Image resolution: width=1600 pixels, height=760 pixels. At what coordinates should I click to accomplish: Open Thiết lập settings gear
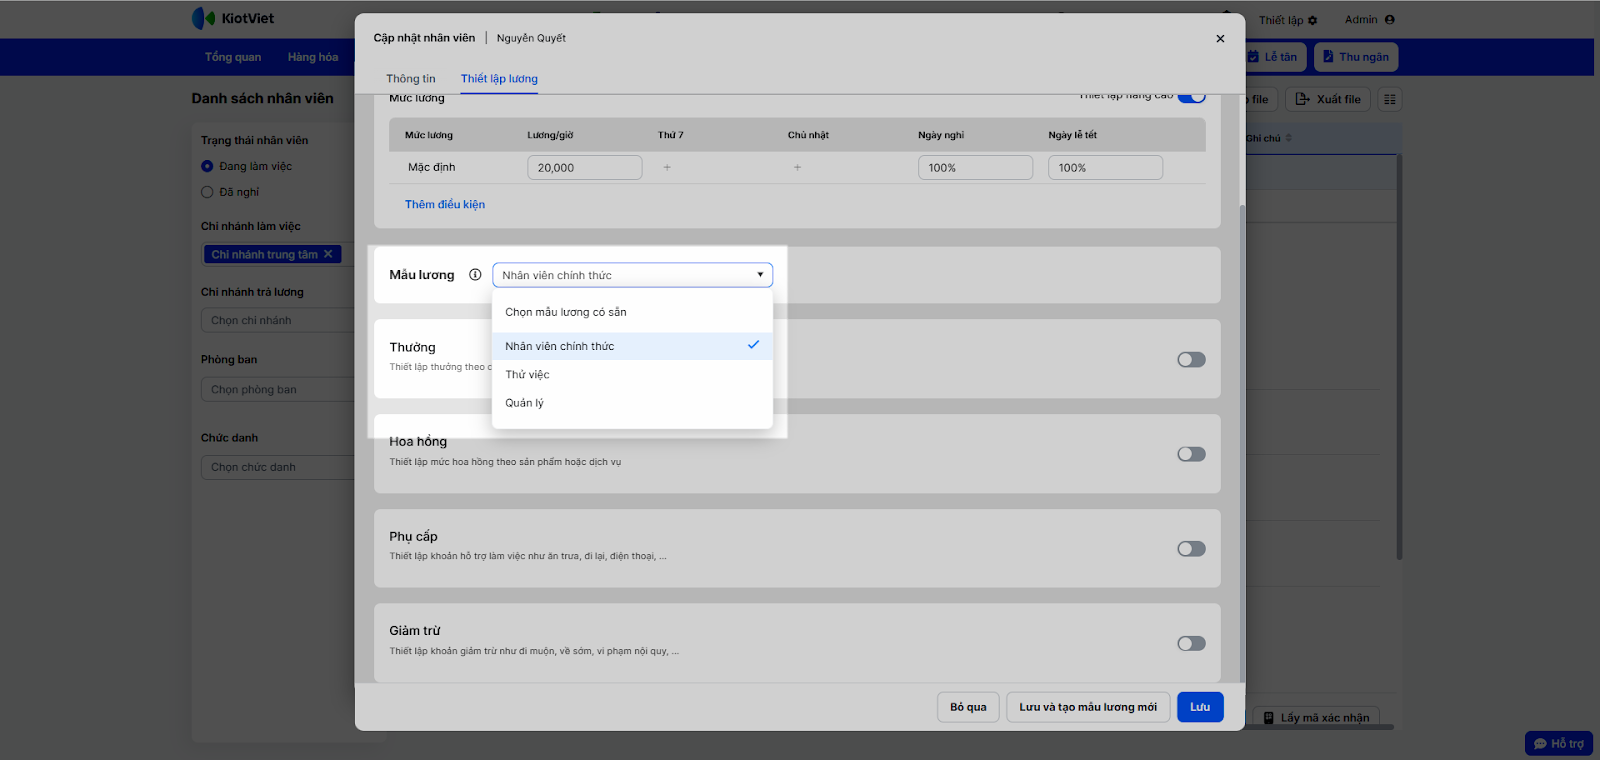(x=1313, y=20)
